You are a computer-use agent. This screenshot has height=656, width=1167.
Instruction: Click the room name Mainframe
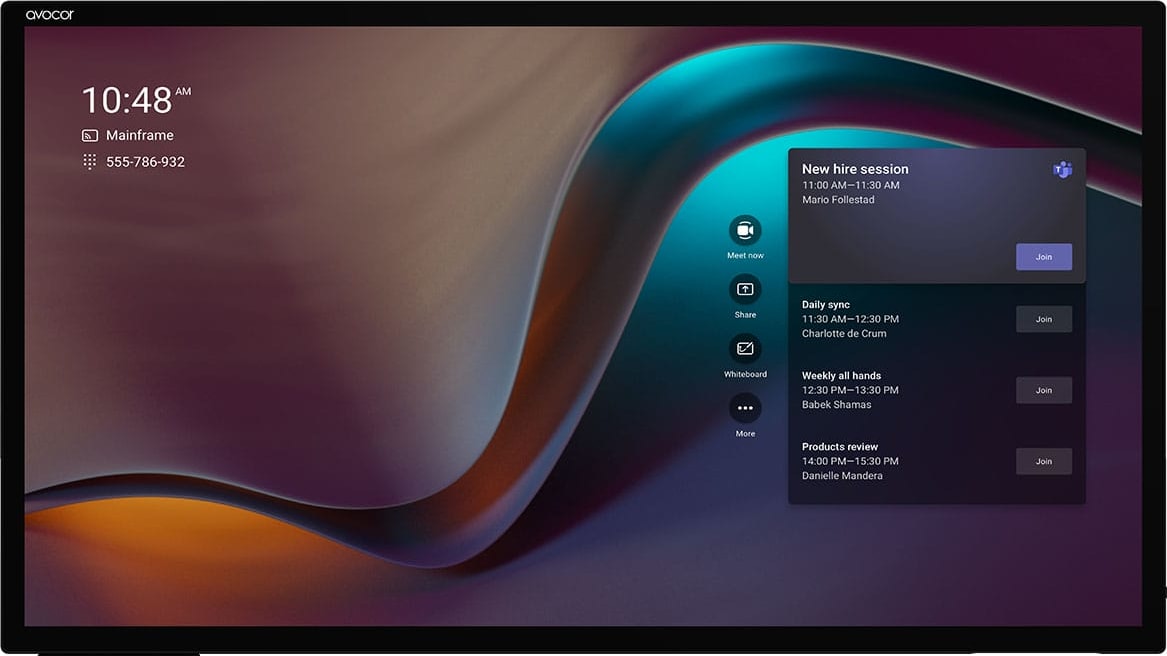click(x=140, y=136)
